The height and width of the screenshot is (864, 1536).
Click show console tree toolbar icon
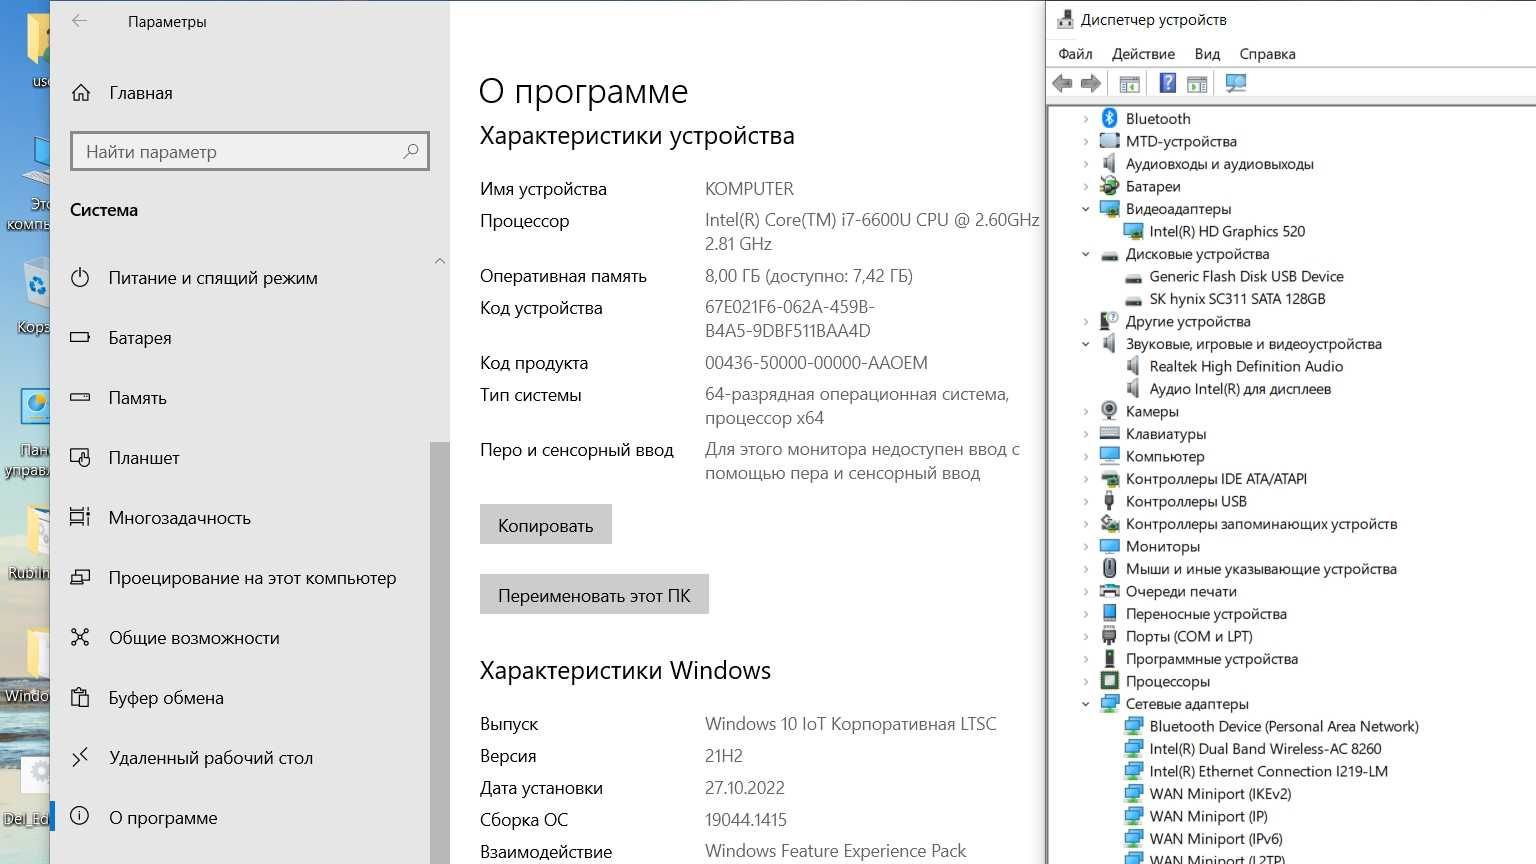point(1129,84)
